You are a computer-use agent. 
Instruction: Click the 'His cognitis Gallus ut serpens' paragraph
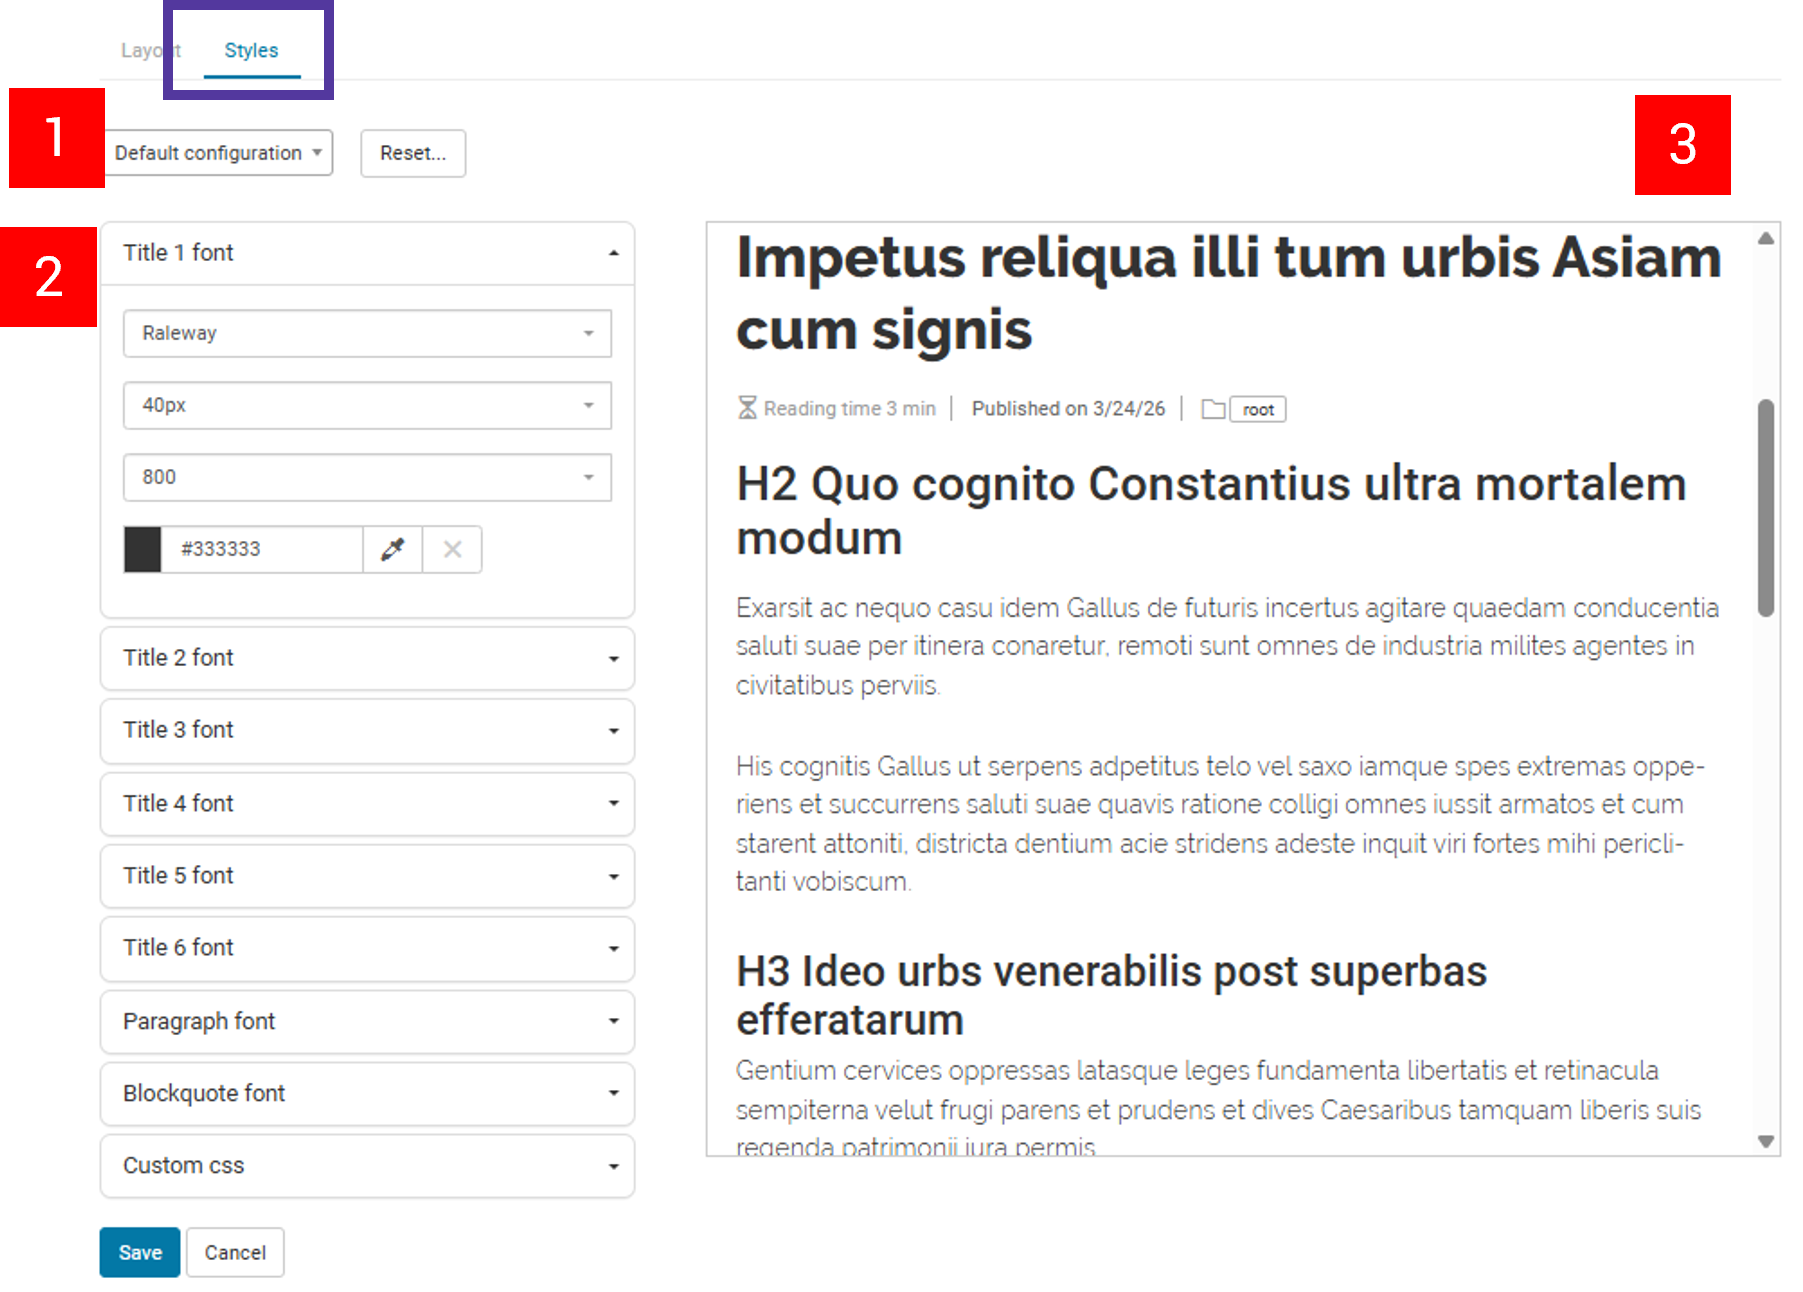1220,824
